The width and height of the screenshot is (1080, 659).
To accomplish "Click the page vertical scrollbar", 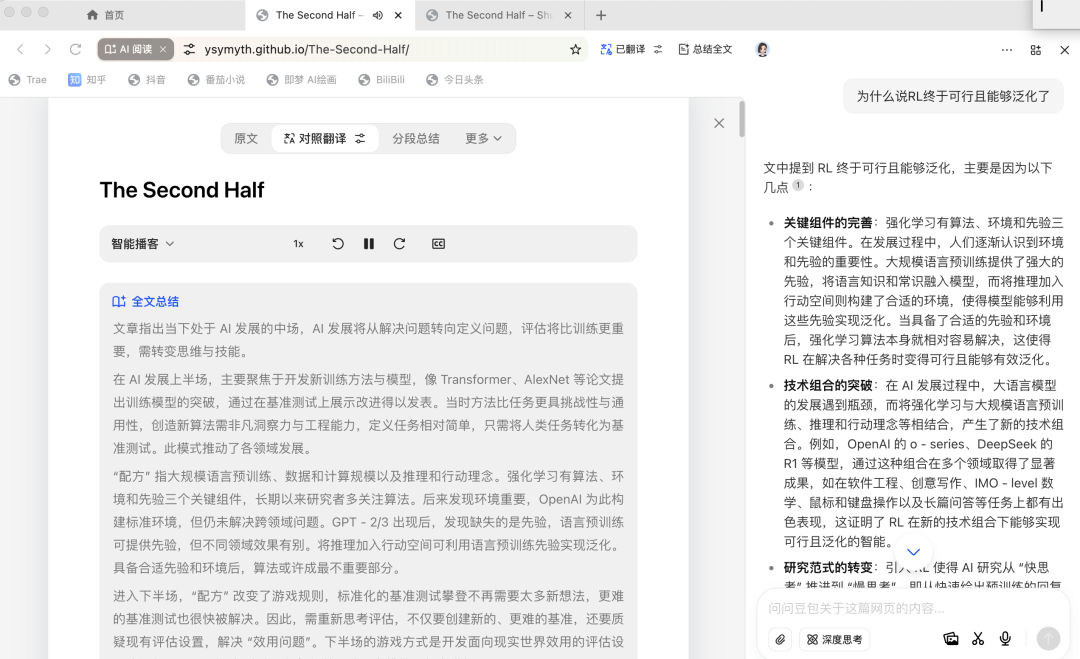I will pos(741,119).
